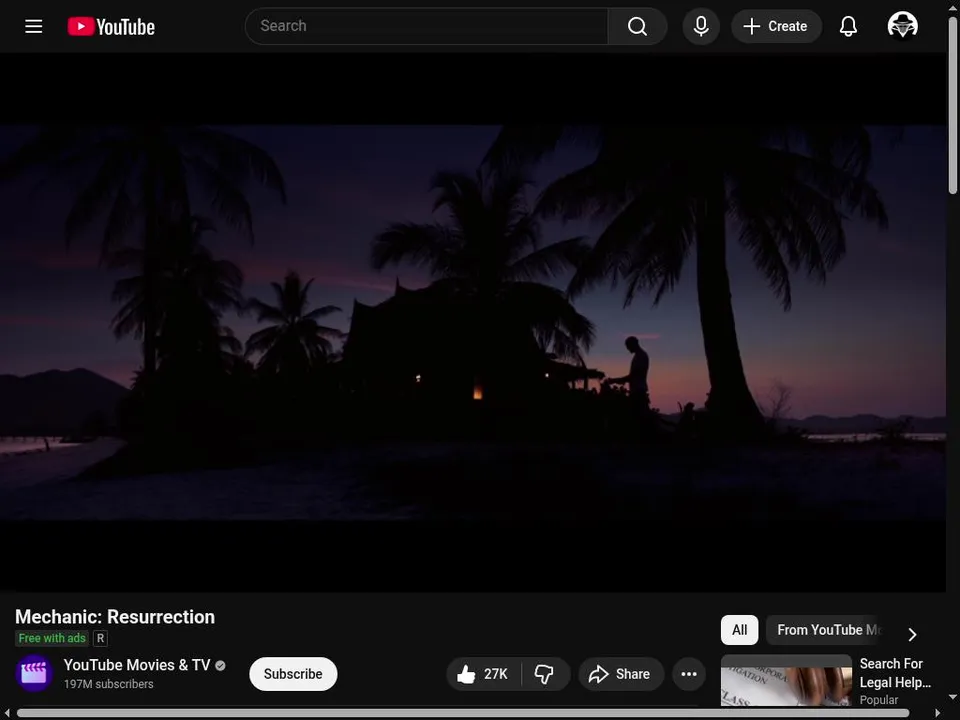Open the Create menu
Viewport: 960px width, 720px height.
tap(776, 26)
